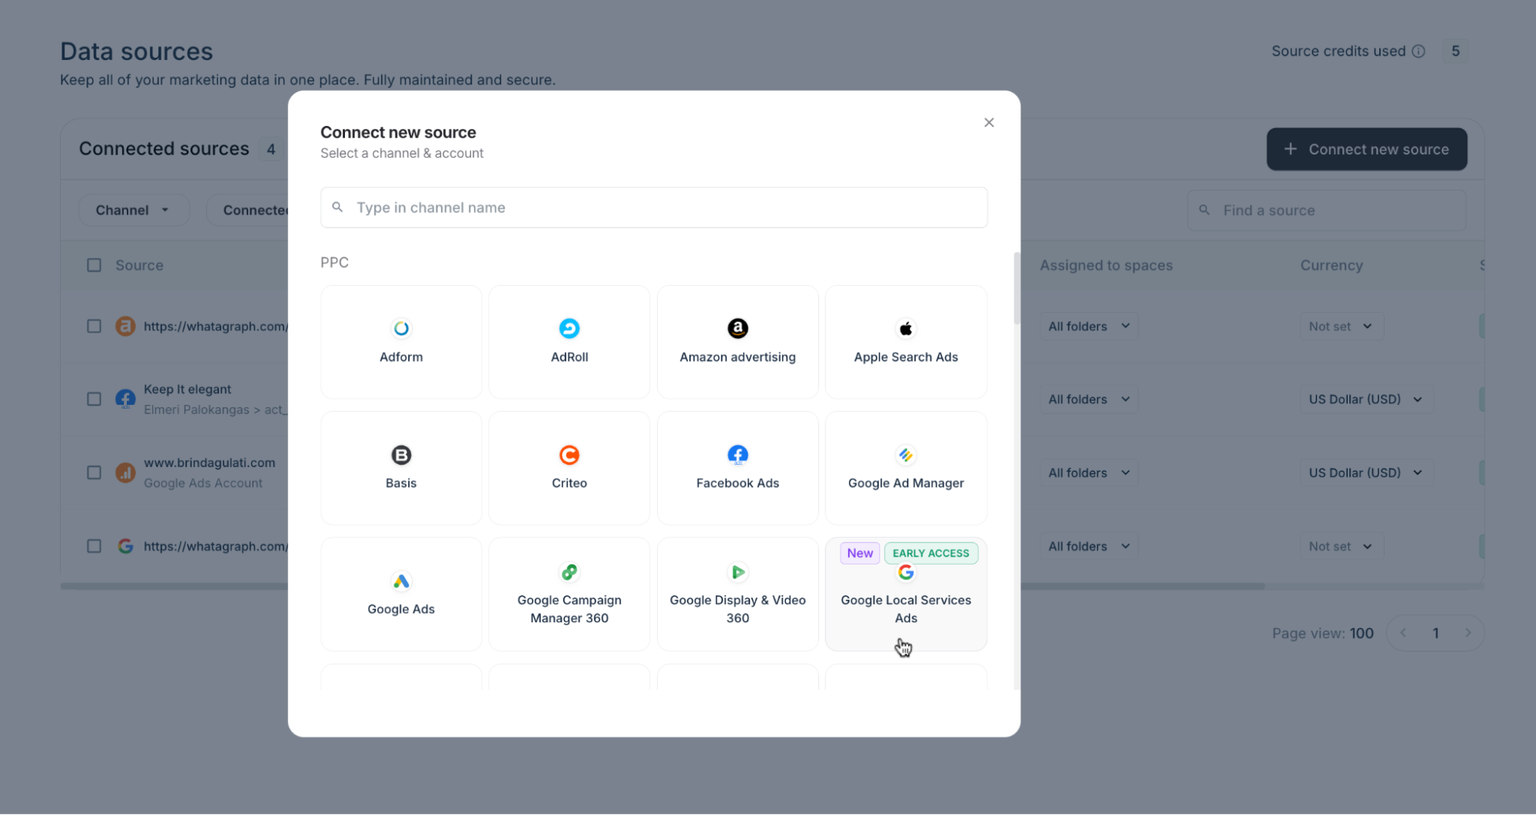The image size is (1536, 815).
Task: Select the Adform channel icon
Action: pos(400,341)
